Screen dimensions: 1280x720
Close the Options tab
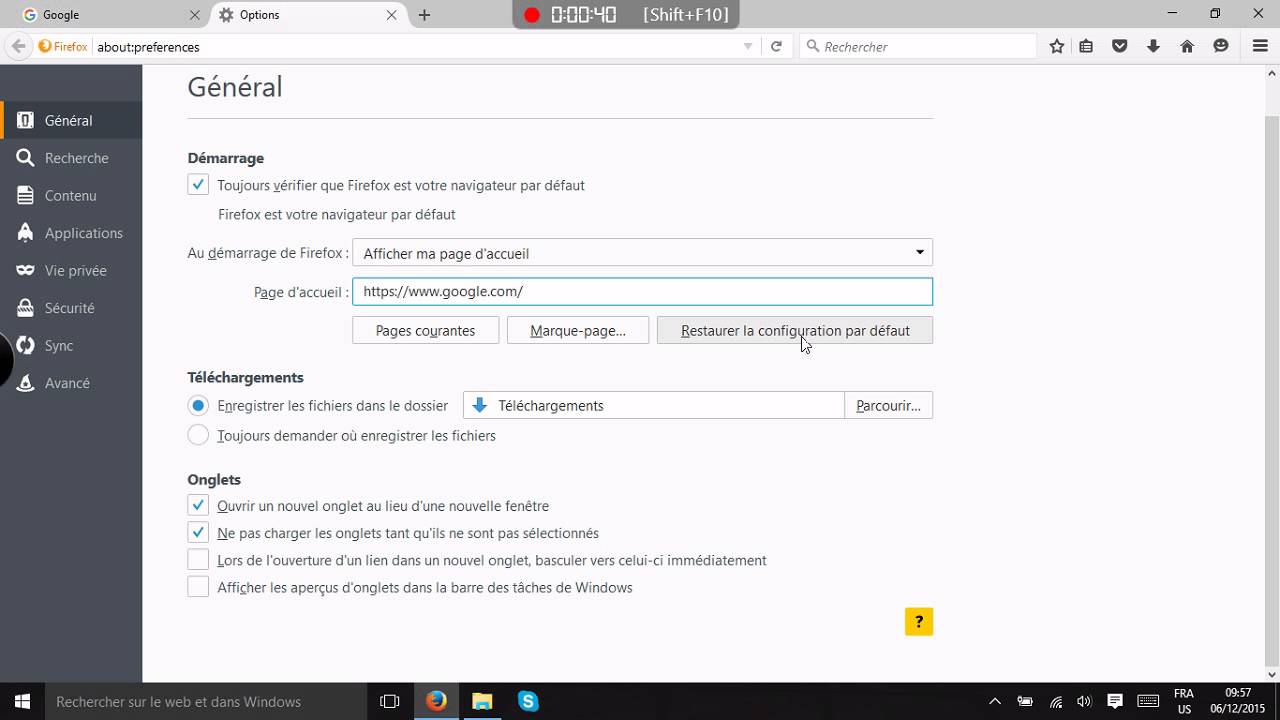coord(392,15)
